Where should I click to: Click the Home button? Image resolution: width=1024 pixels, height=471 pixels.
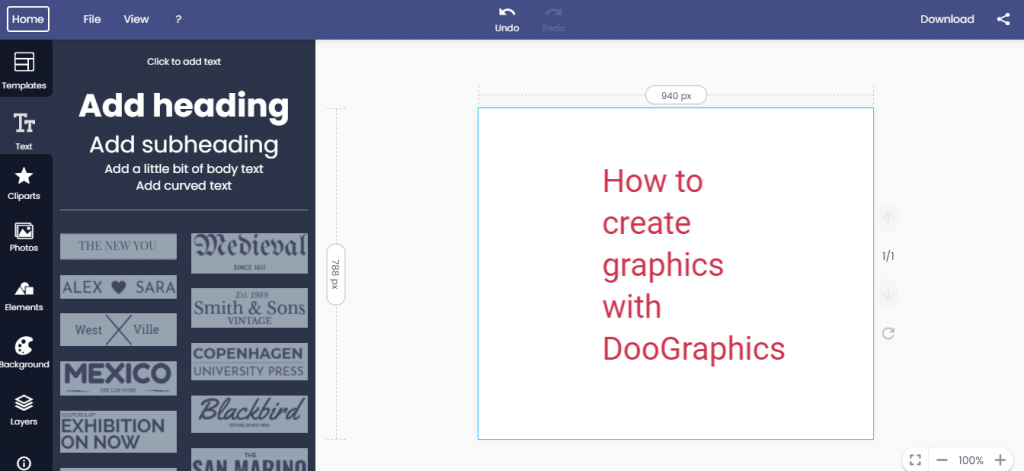(x=28, y=19)
